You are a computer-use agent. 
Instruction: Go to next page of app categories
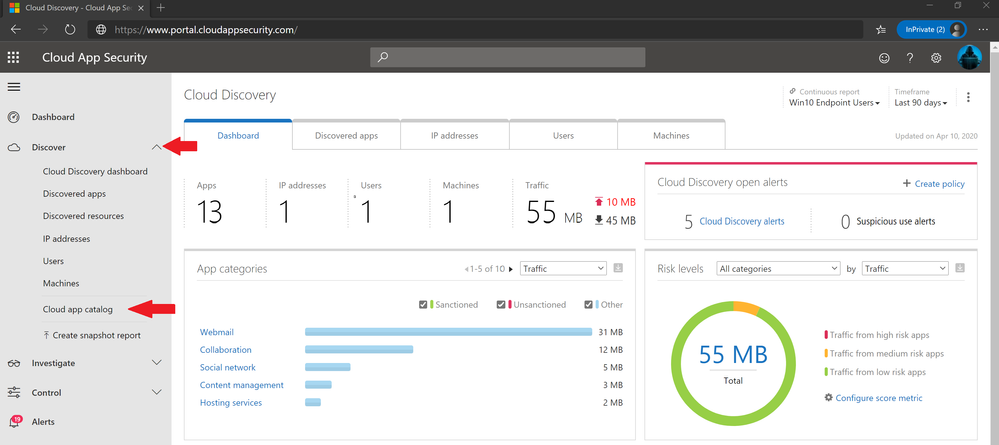[510, 270]
